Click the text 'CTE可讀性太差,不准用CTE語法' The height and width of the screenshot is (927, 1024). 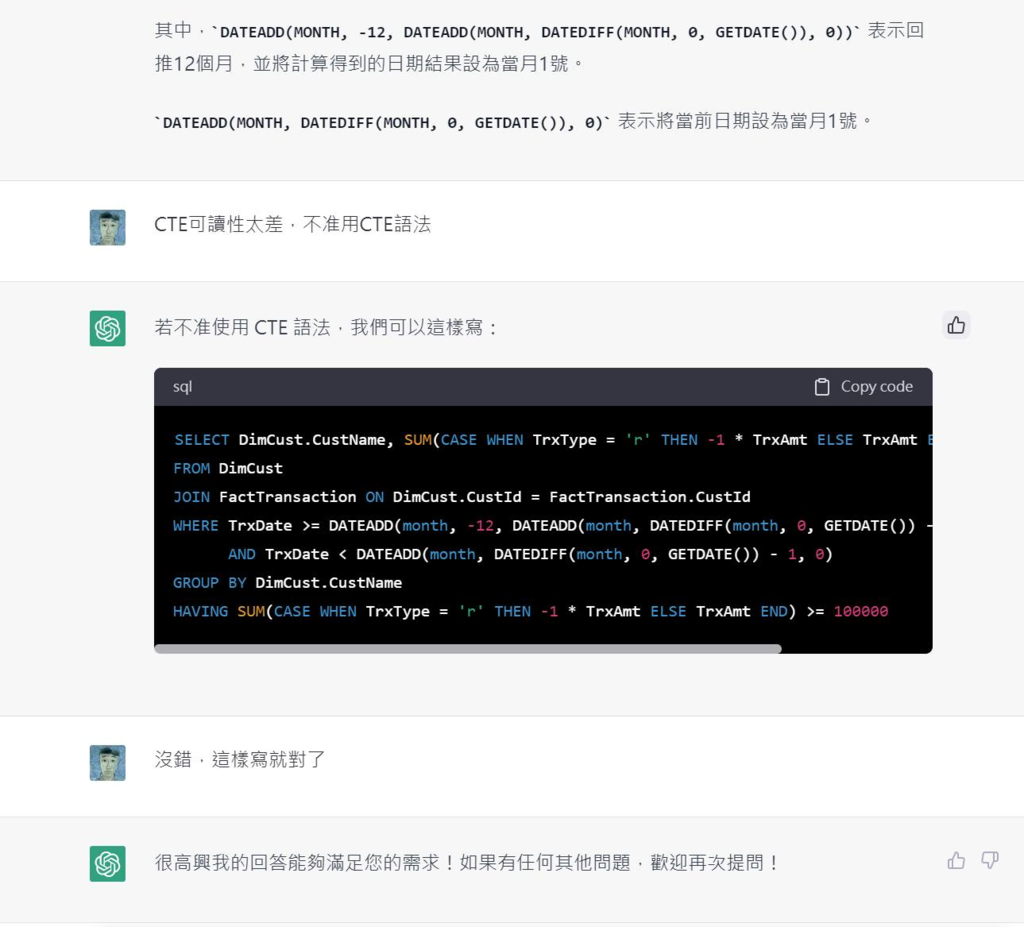(x=293, y=225)
